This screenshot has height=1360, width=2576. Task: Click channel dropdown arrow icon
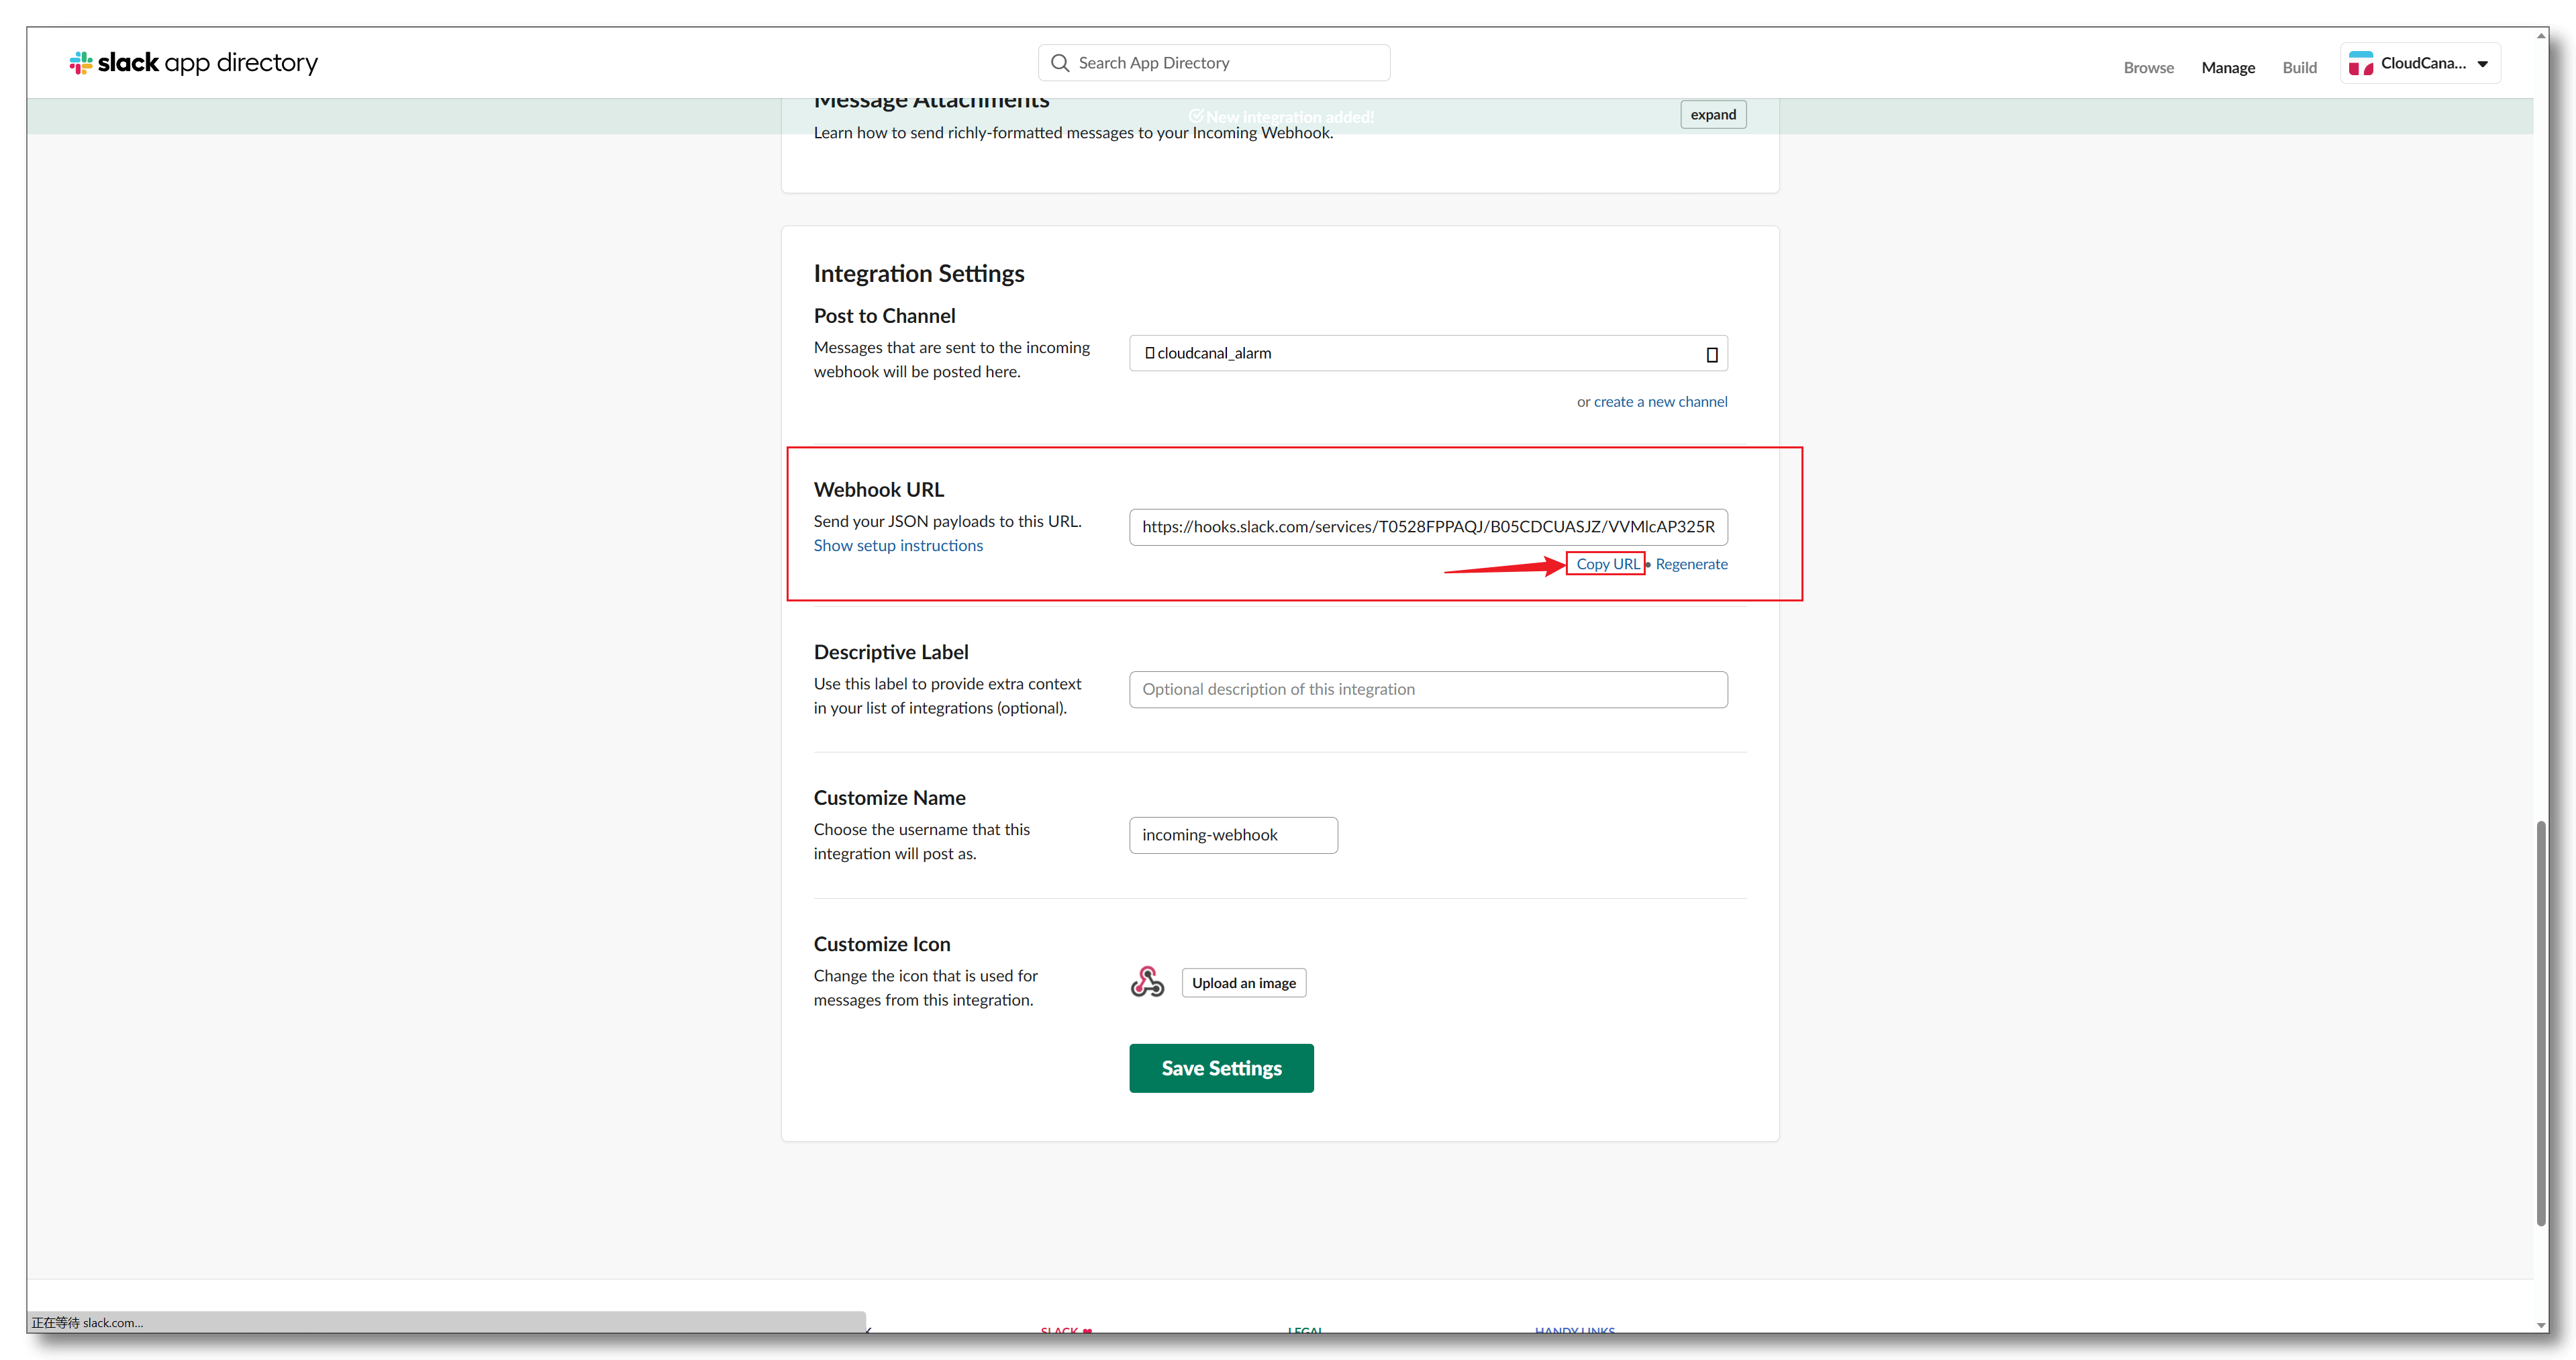(1711, 354)
